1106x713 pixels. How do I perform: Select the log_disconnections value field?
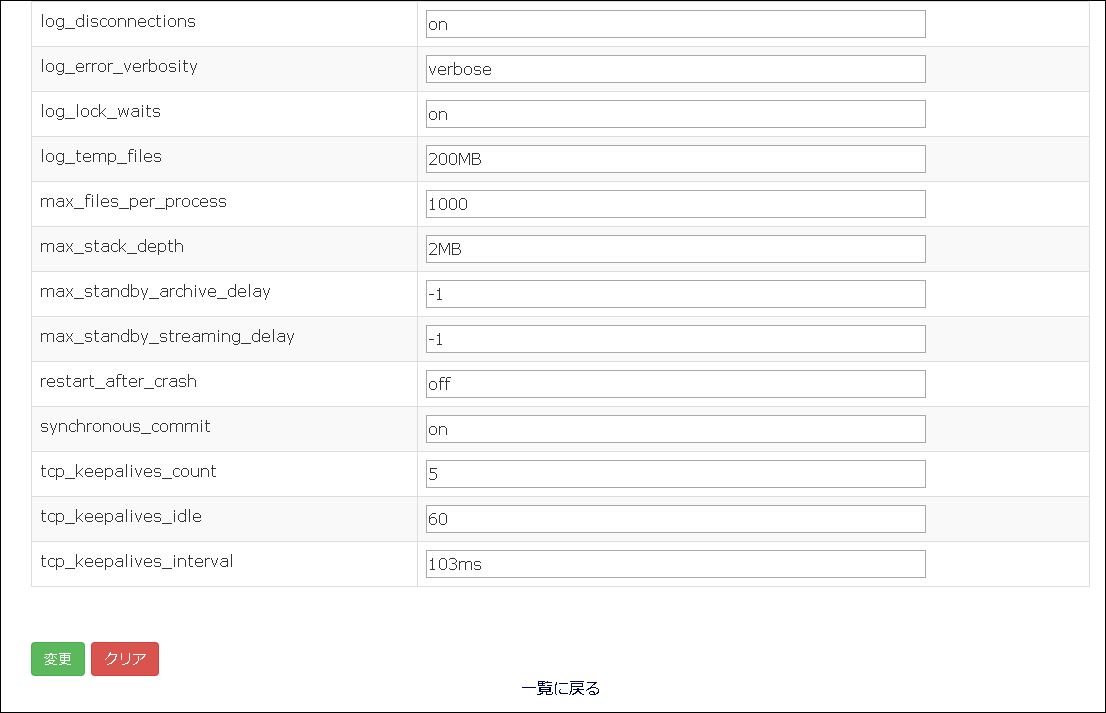coord(676,24)
